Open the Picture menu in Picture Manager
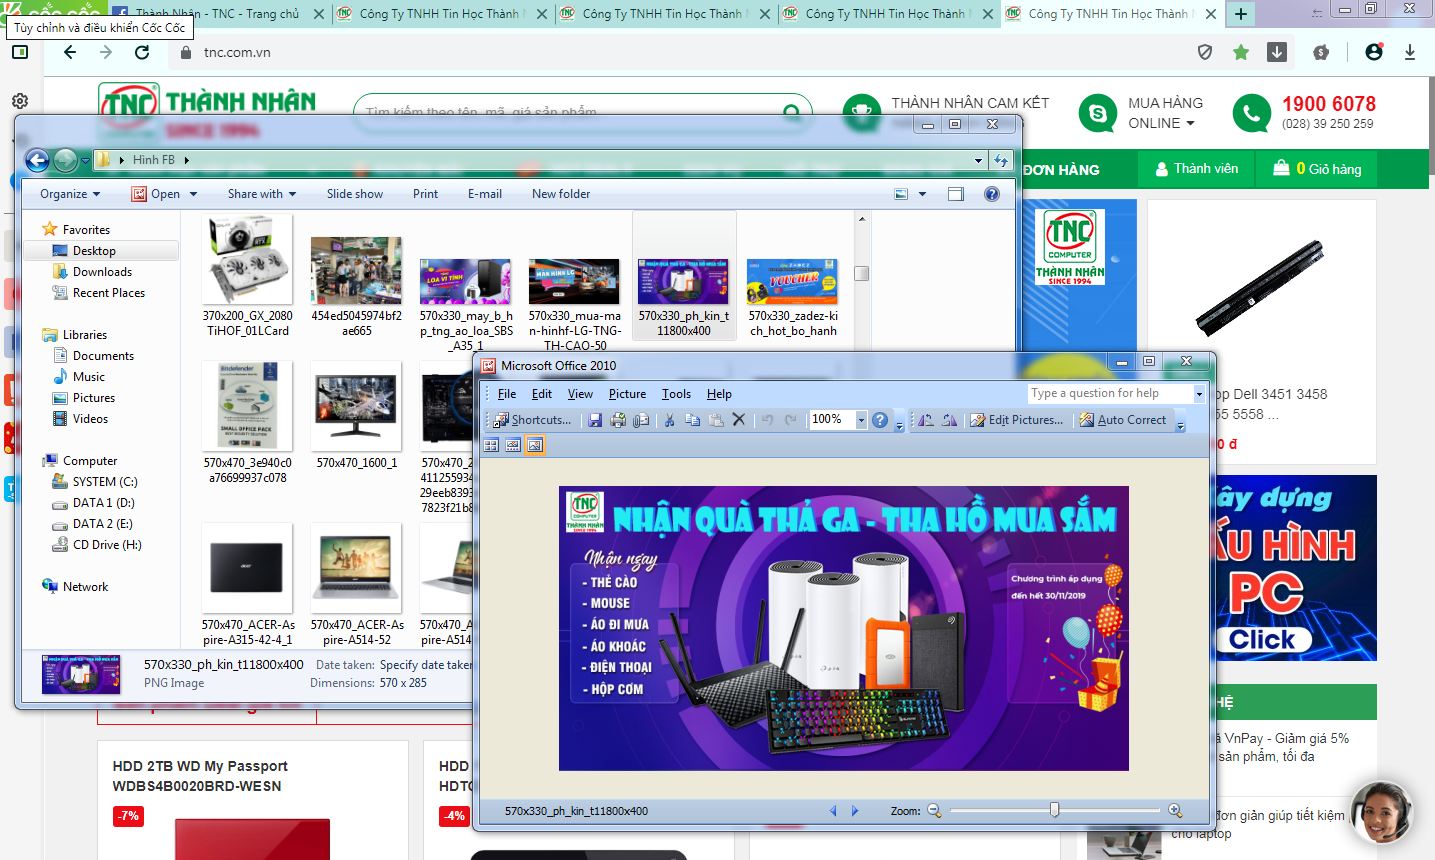 tap(627, 394)
